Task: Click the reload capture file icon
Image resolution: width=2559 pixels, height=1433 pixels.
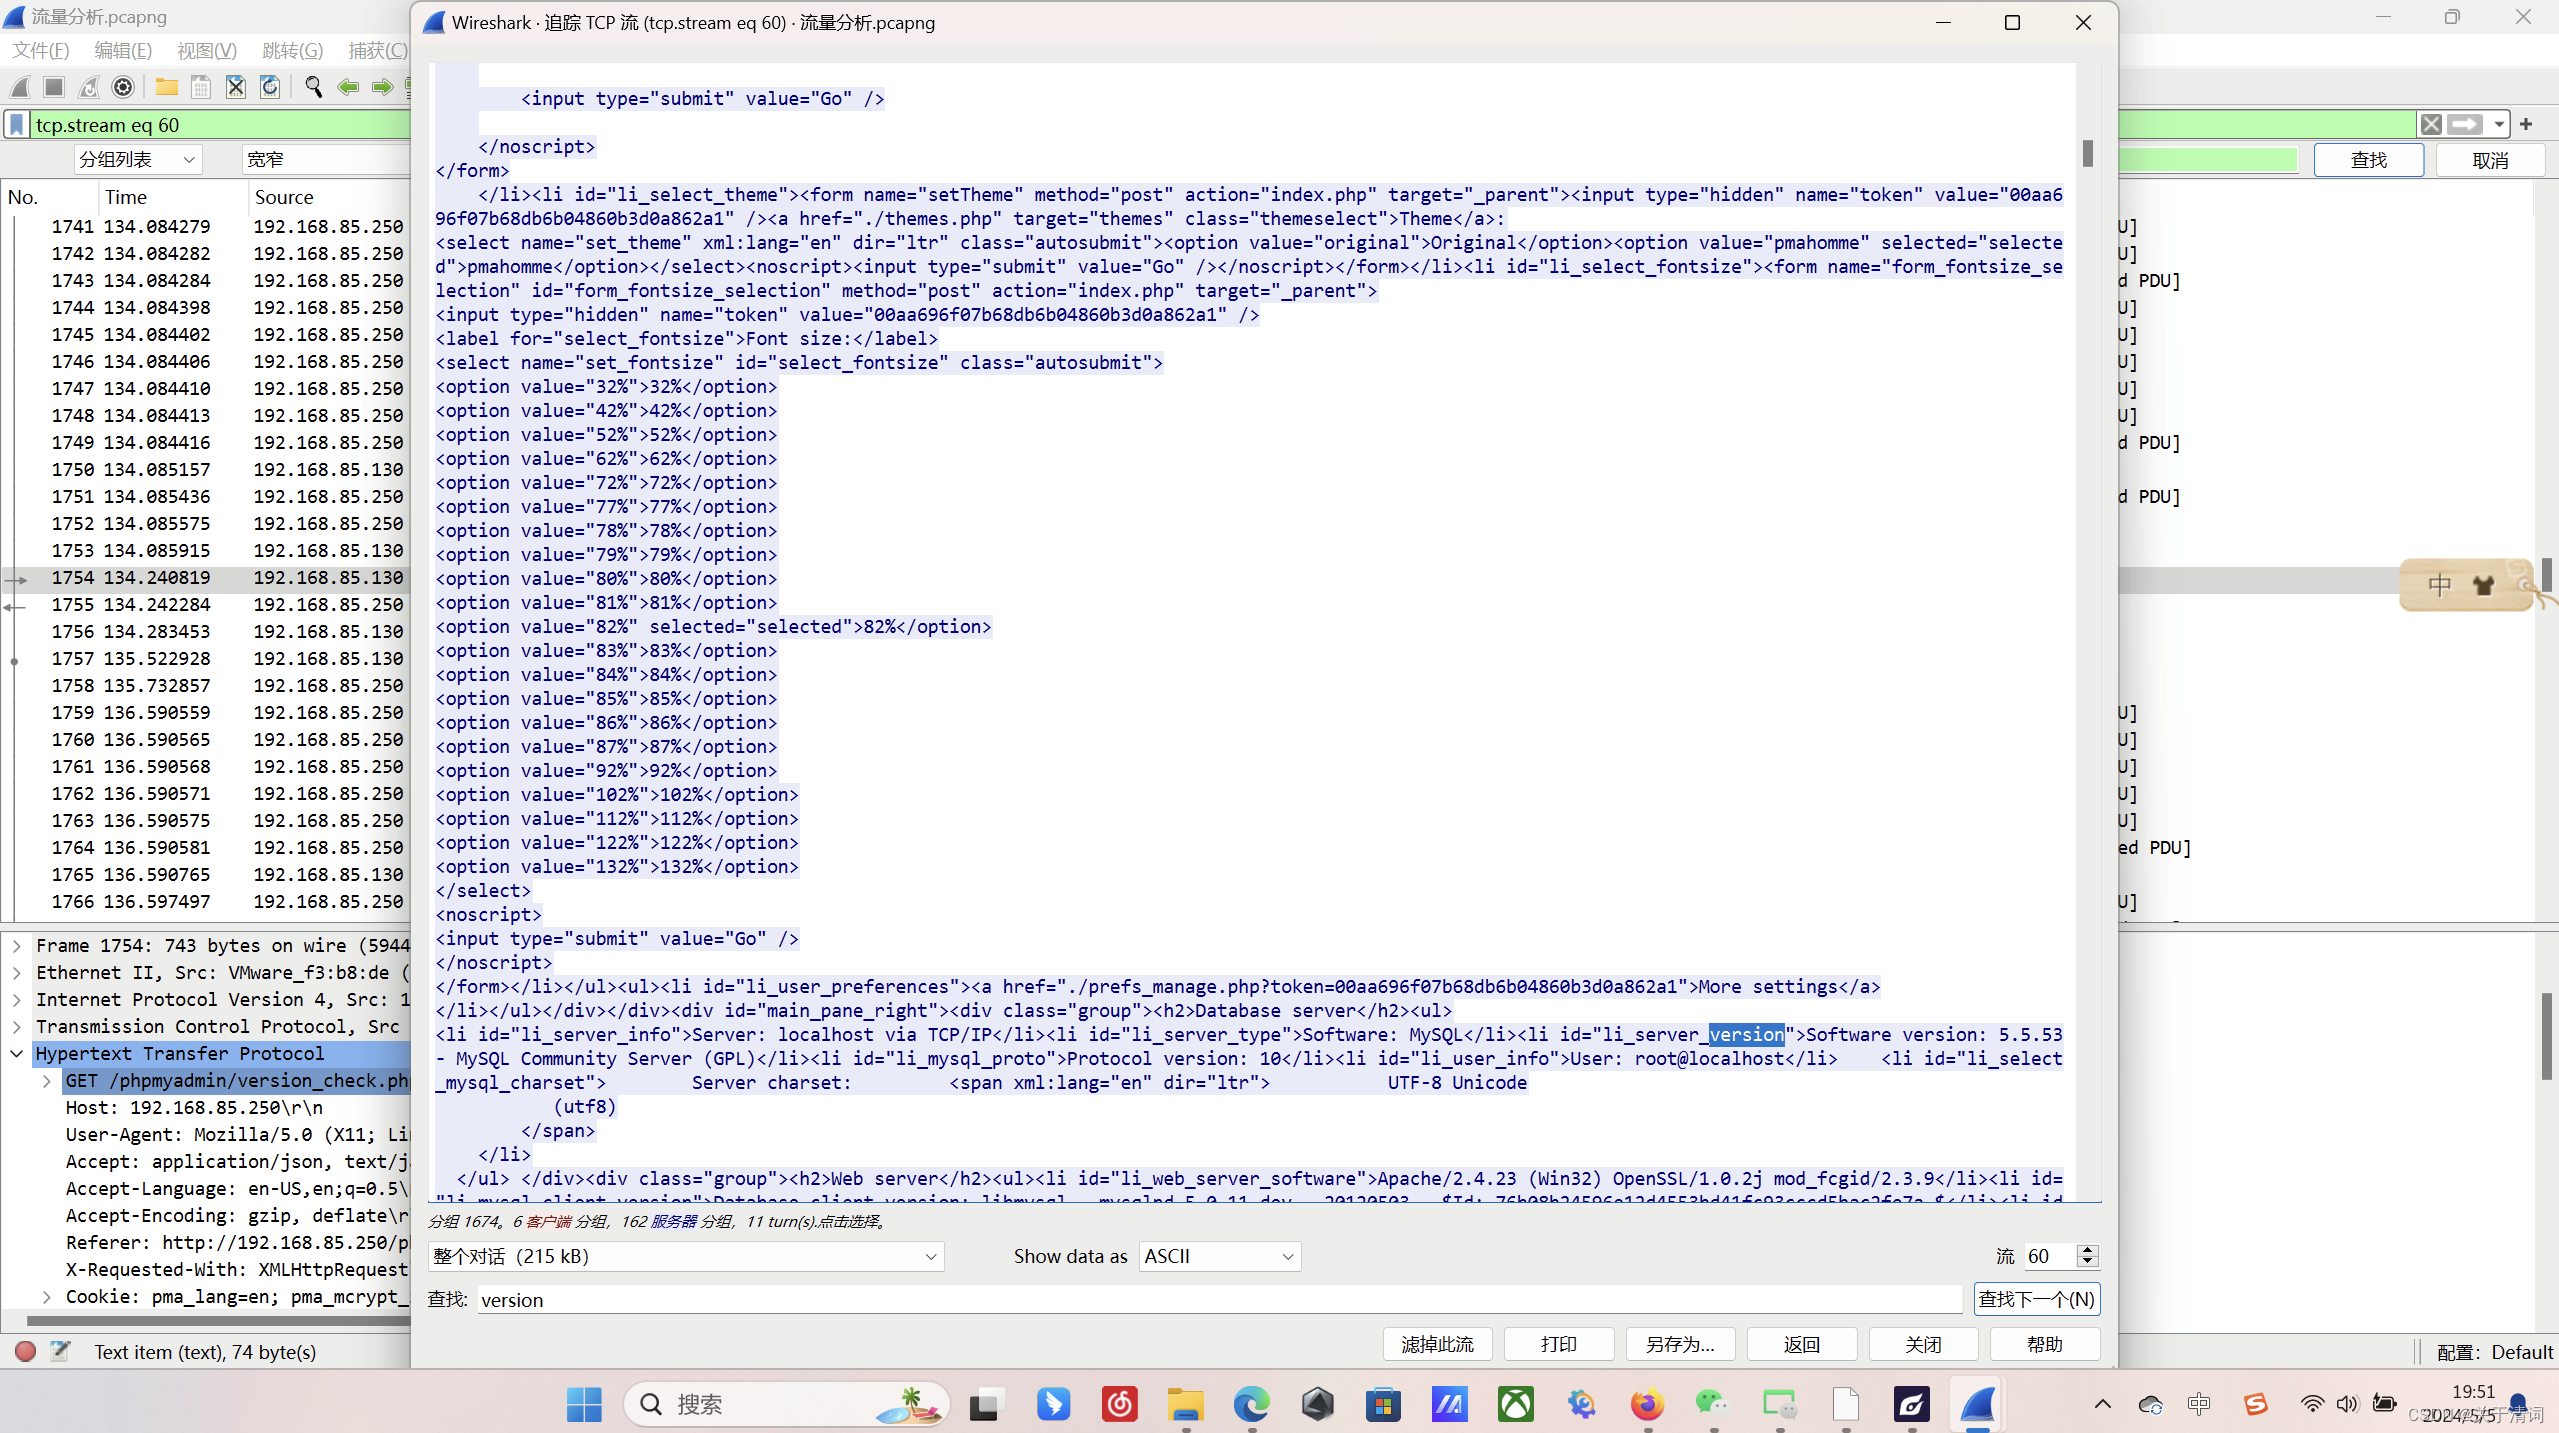Action: coord(270,88)
